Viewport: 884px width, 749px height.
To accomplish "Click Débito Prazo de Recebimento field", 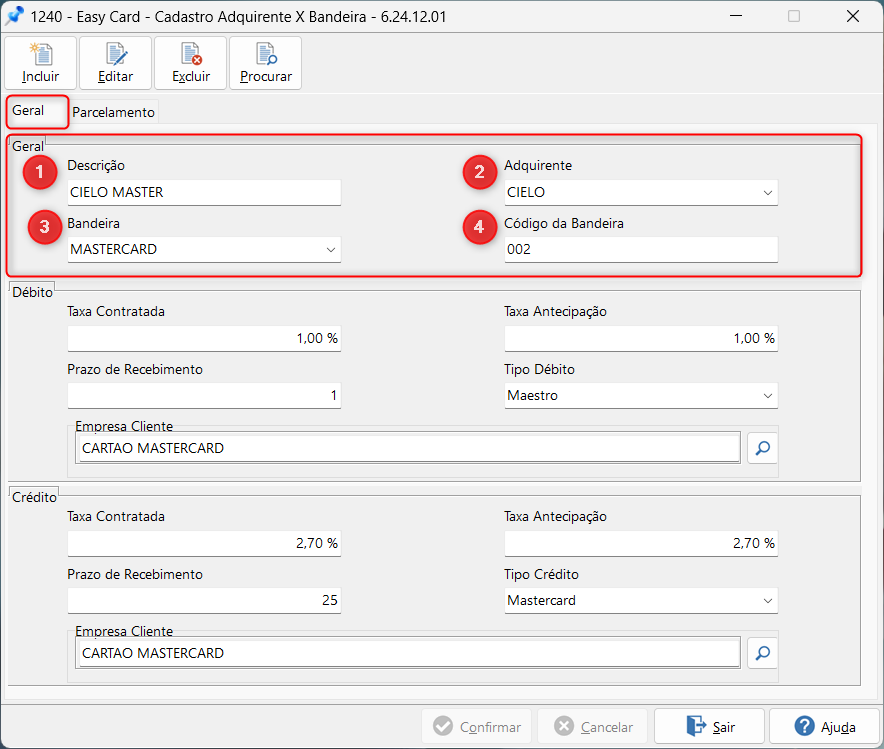I will pyautogui.click(x=204, y=395).
